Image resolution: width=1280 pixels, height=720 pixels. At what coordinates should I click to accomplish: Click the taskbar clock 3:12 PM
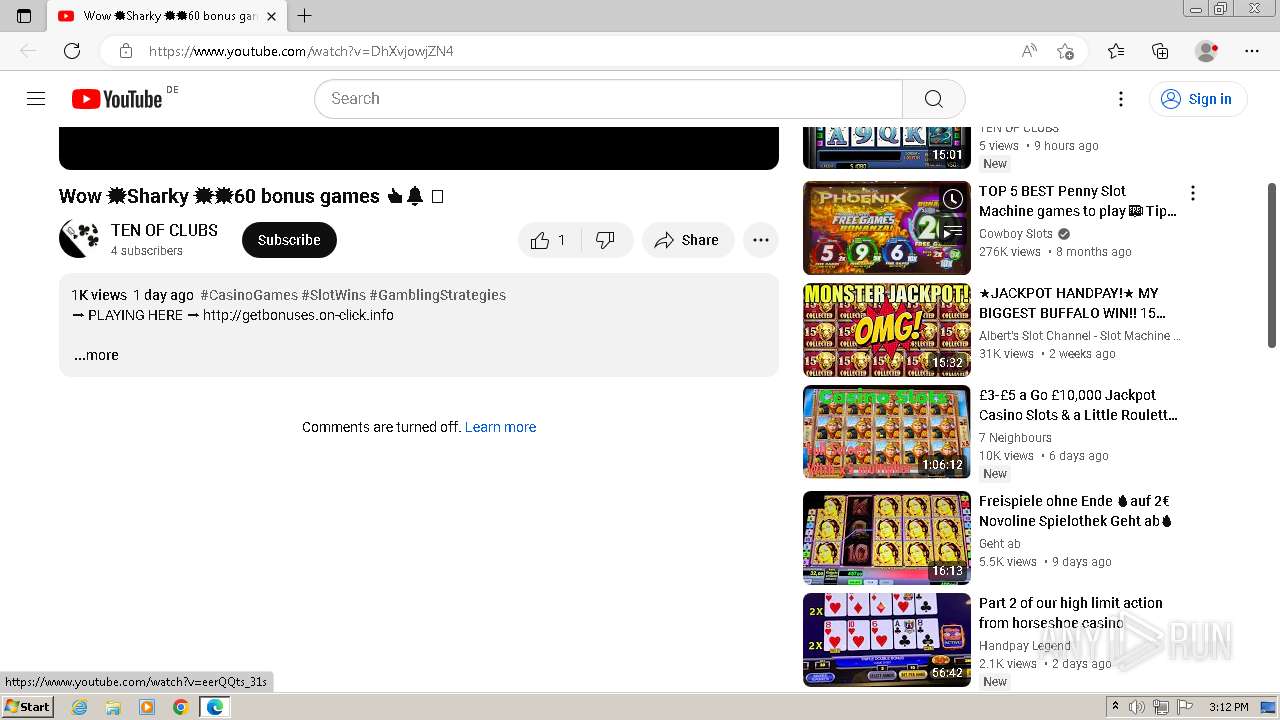point(1228,707)
